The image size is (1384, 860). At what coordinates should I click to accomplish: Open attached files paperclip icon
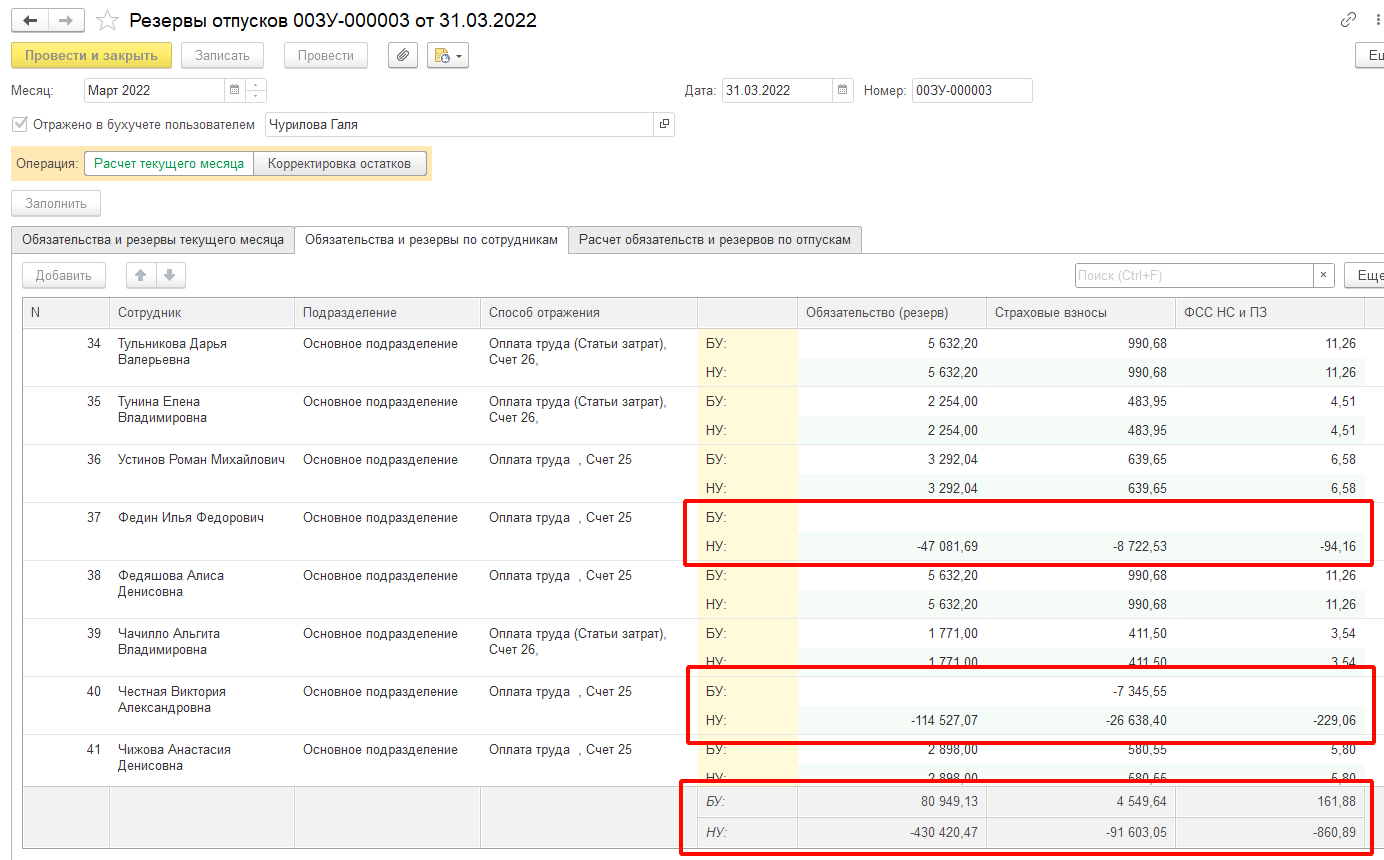click(402, 56)
